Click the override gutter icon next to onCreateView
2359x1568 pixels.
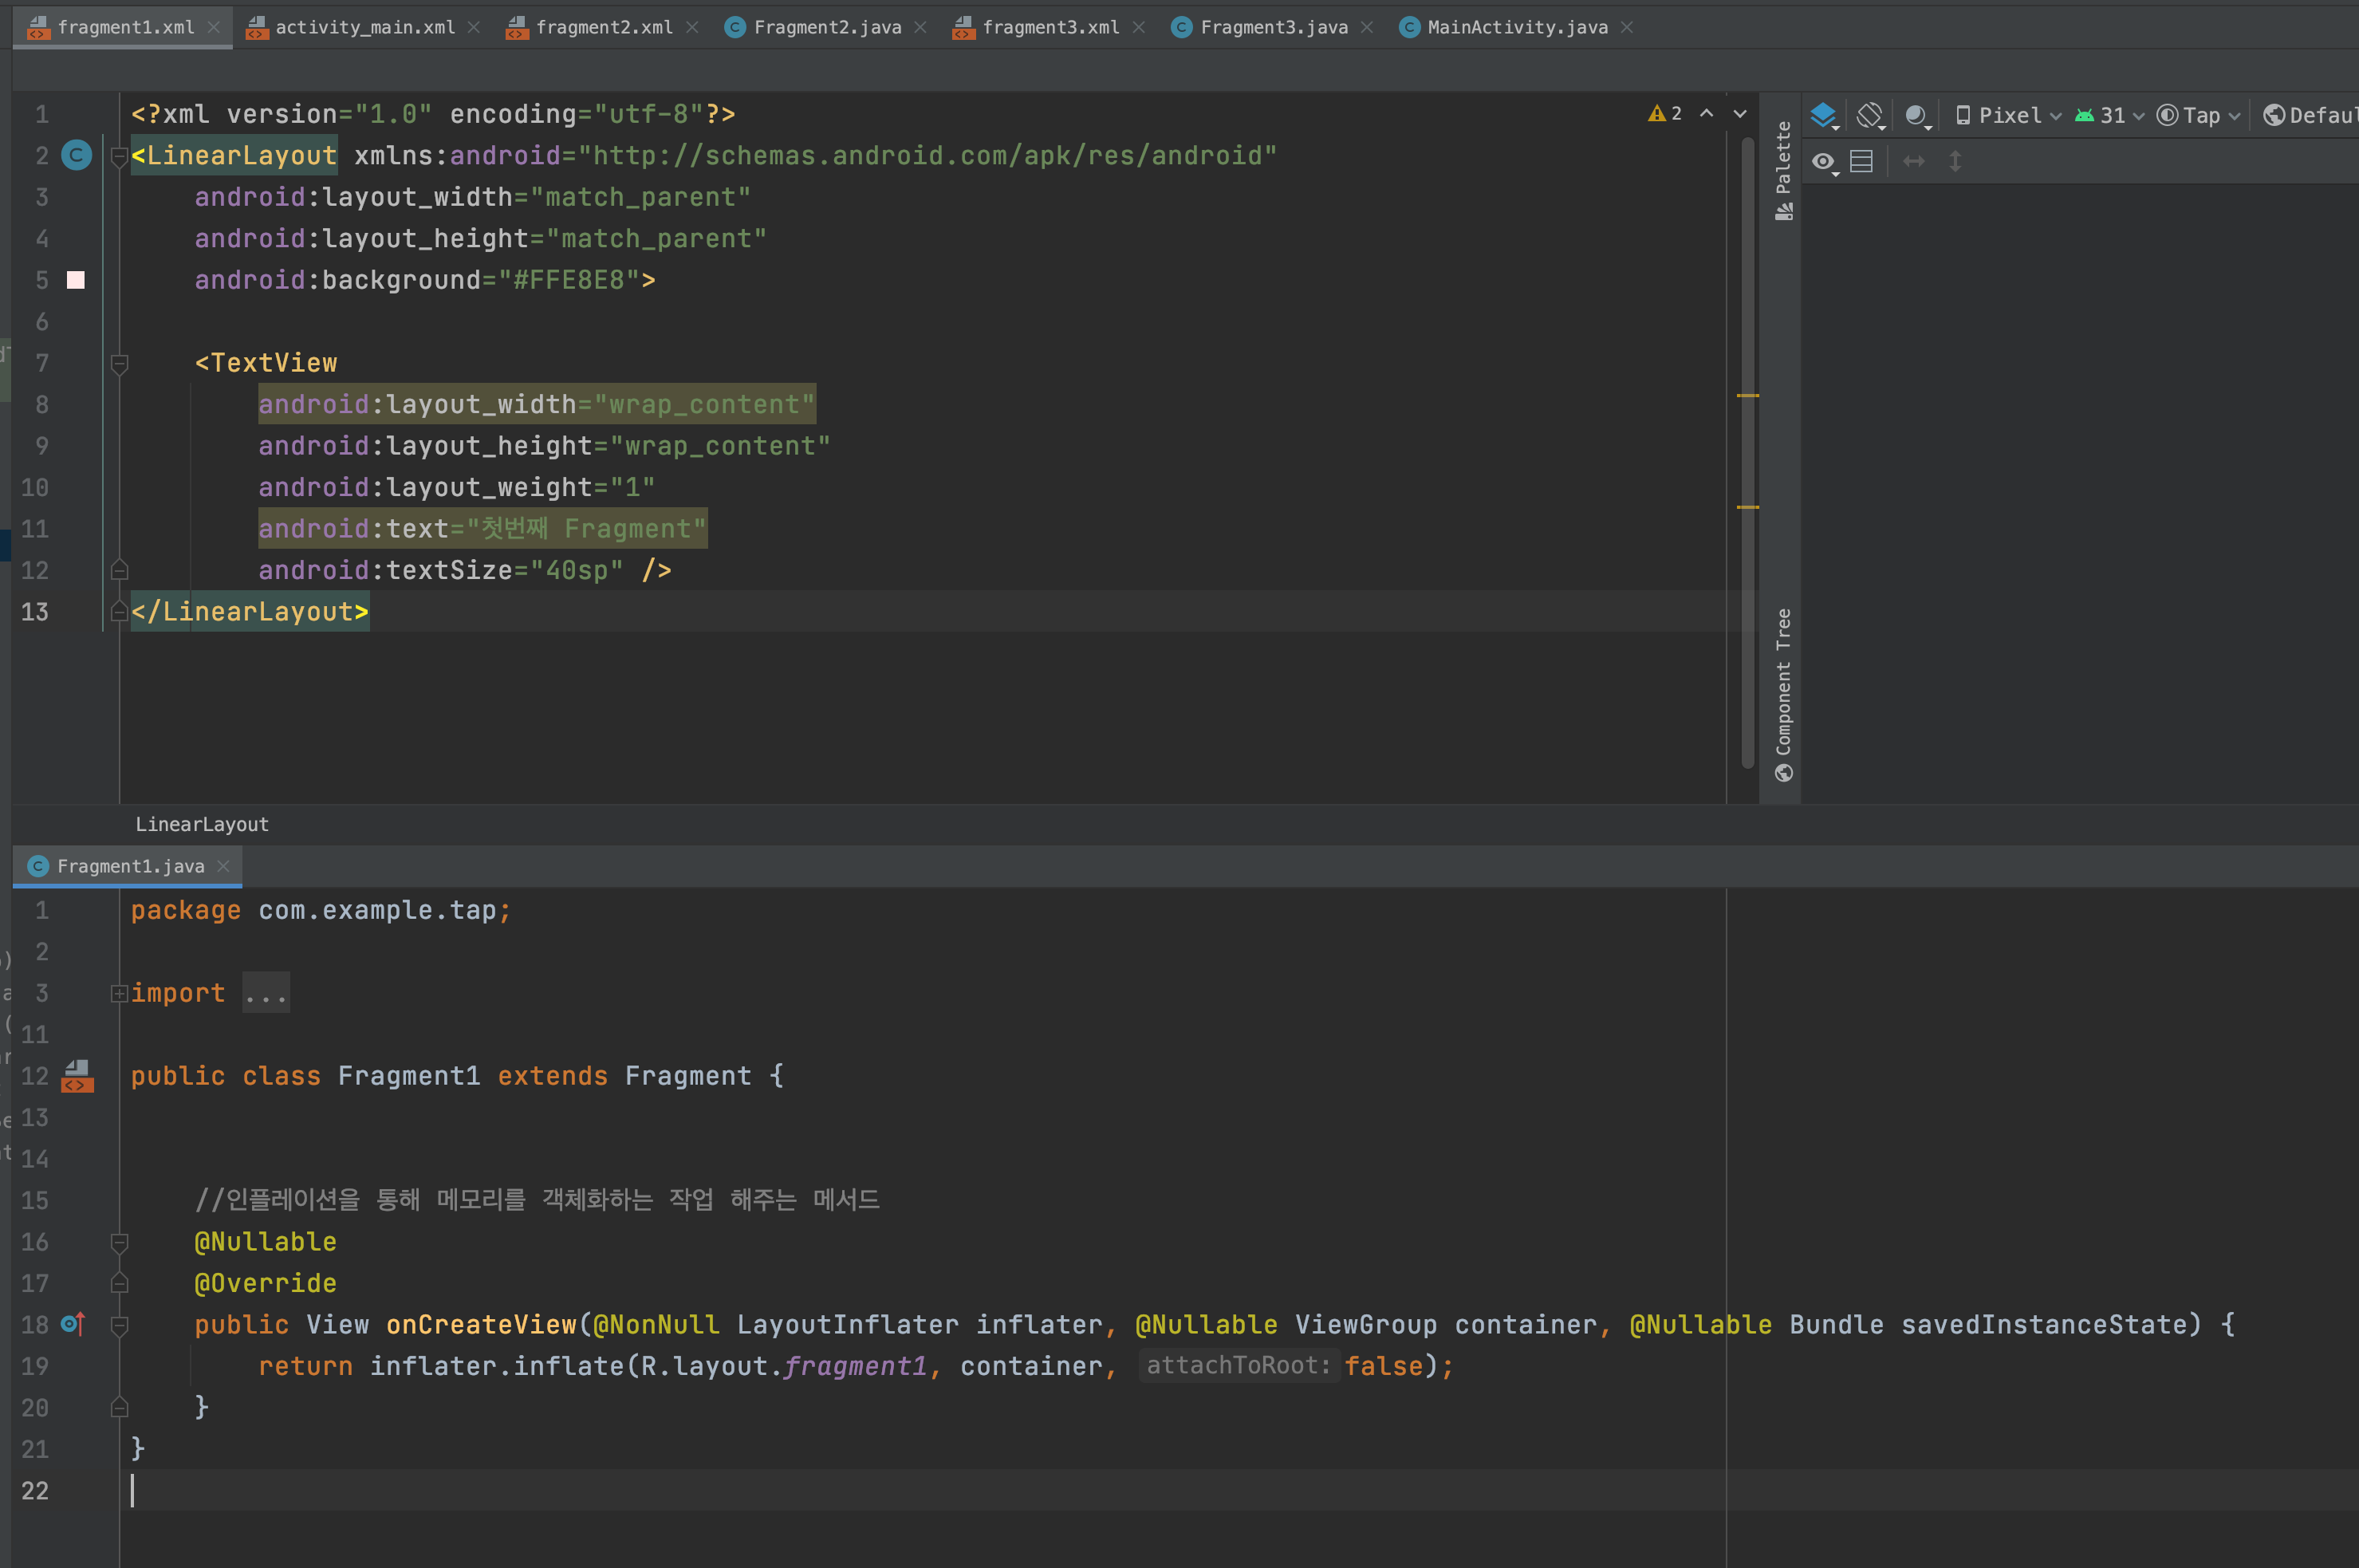[73, 1324]
